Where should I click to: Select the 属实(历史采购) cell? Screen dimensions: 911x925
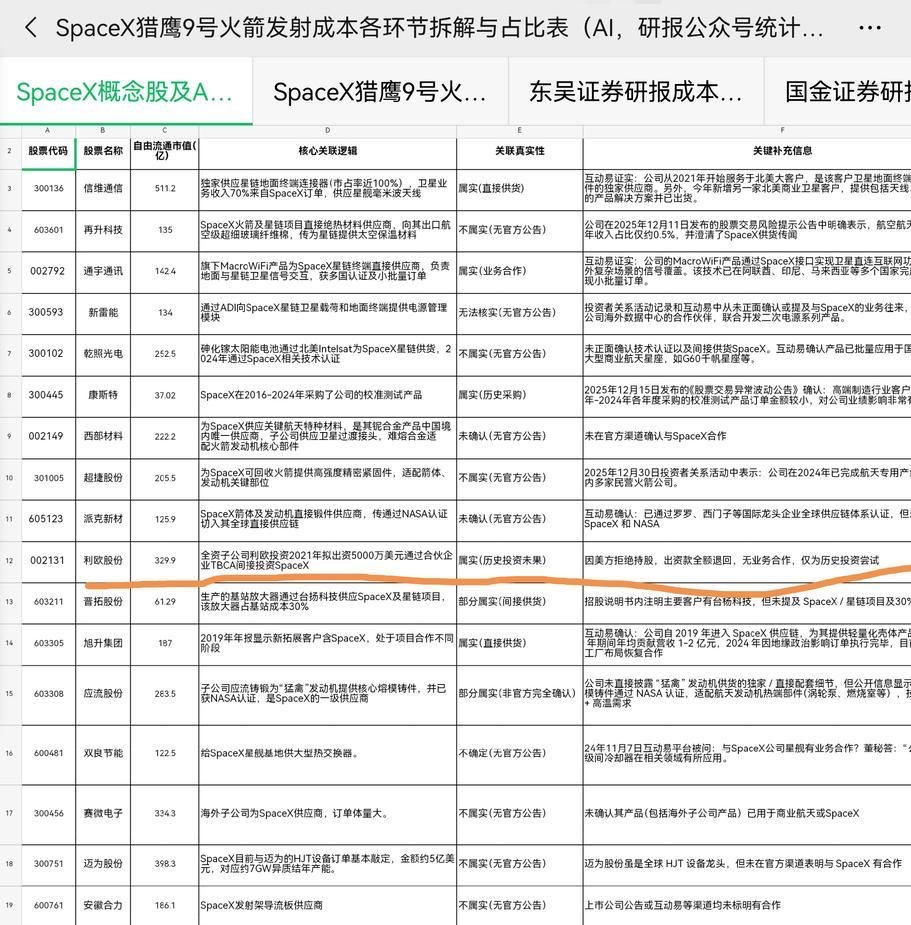(519, 395)
